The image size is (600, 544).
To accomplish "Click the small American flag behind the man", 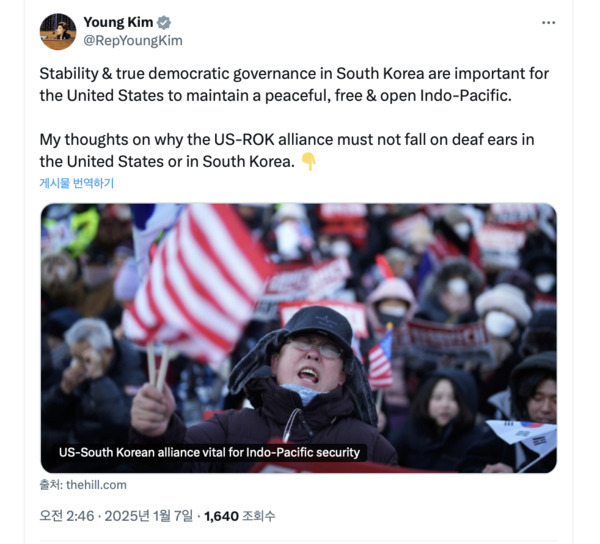I will click(381, 358).
